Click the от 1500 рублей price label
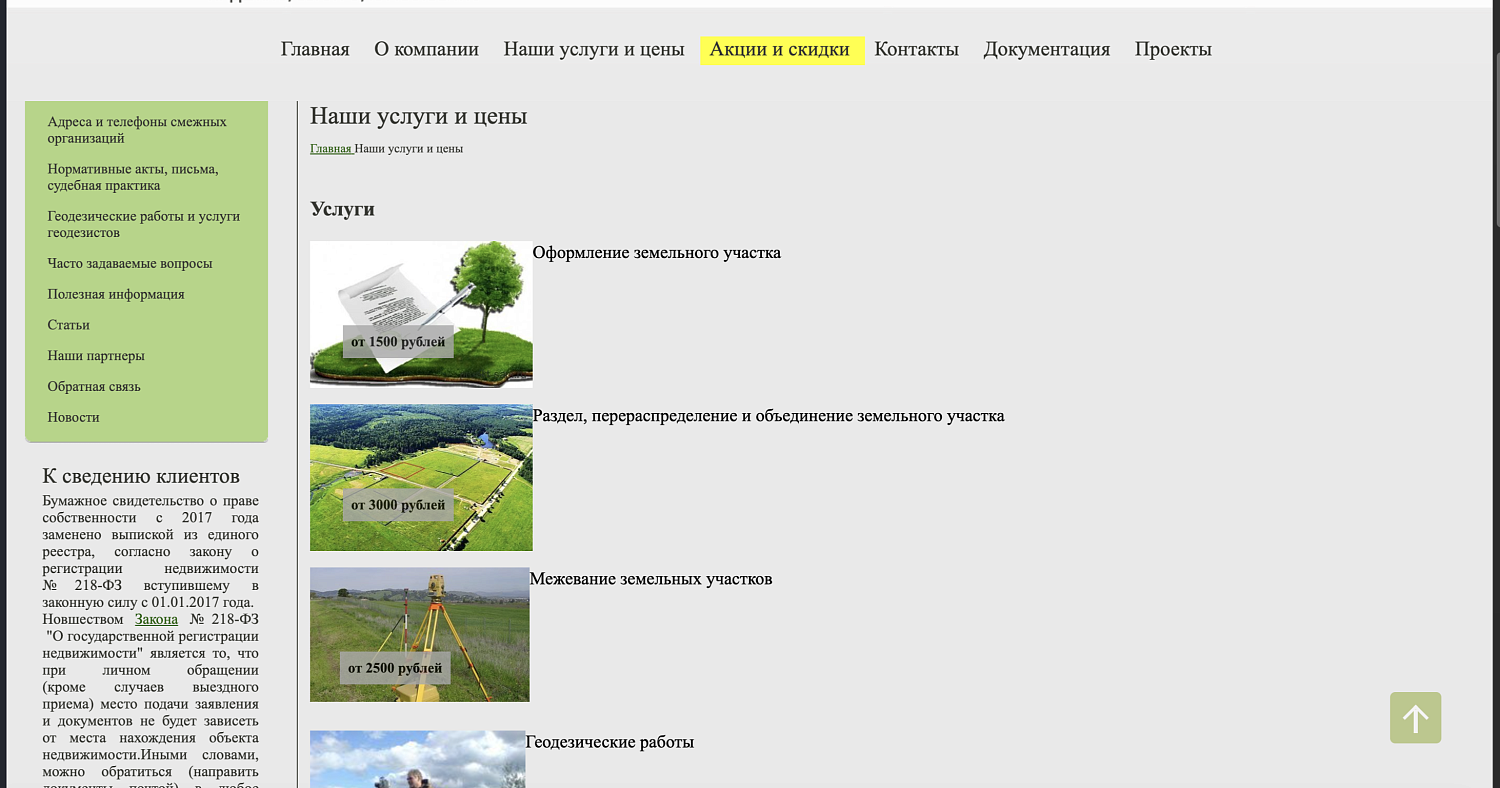The height and width of the screenshot is (788, 1500). click(398, 342)
